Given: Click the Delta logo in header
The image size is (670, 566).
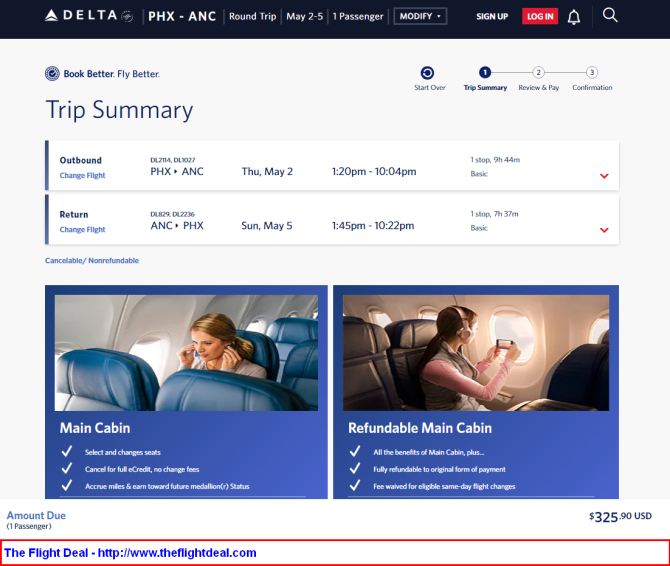Looking at the screenshot, I should tap(89, 16).
